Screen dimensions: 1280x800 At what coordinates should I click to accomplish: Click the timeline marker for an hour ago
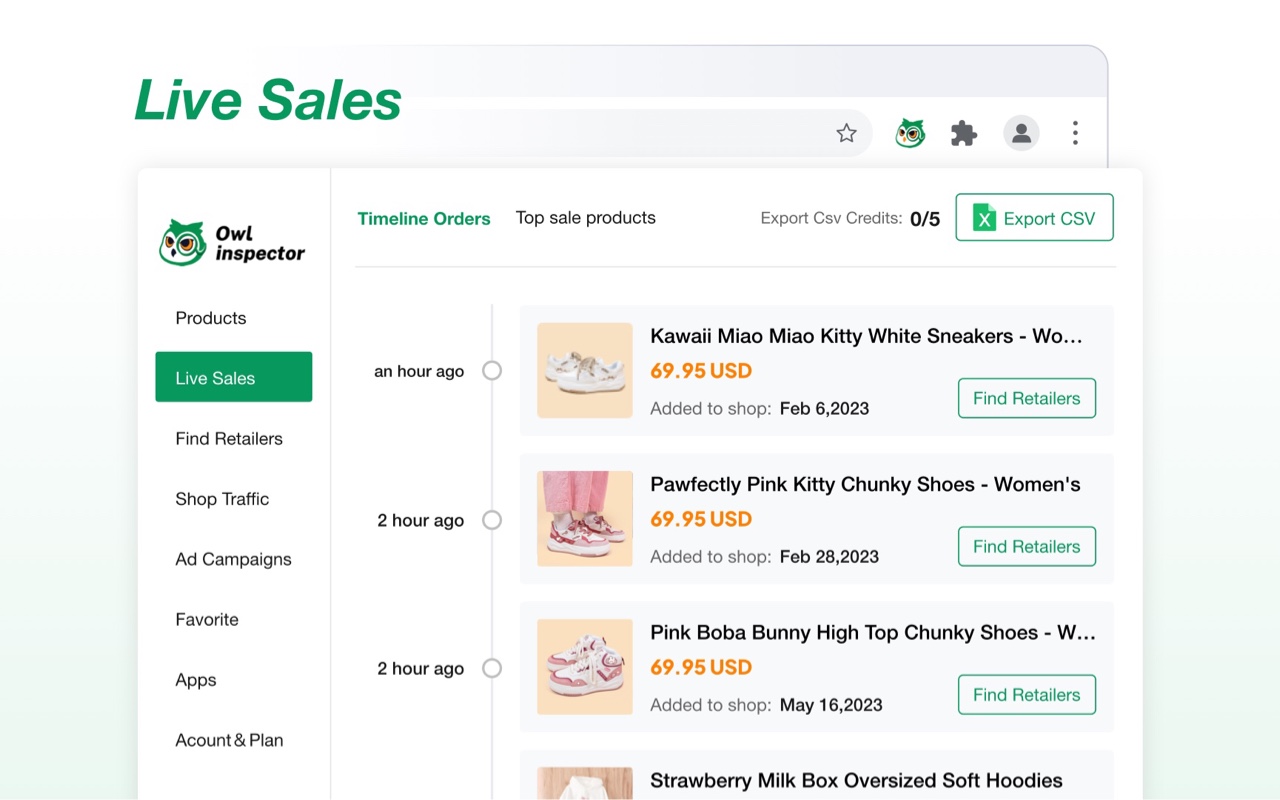pyautogui.click(x=492, y=371)
